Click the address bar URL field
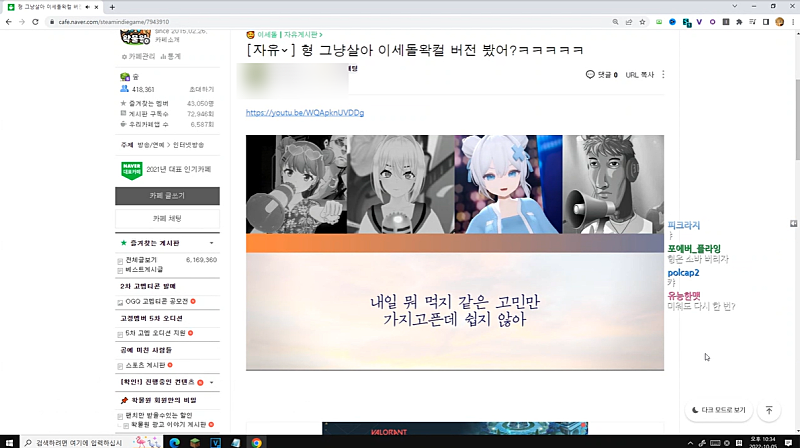 [327, 22]
